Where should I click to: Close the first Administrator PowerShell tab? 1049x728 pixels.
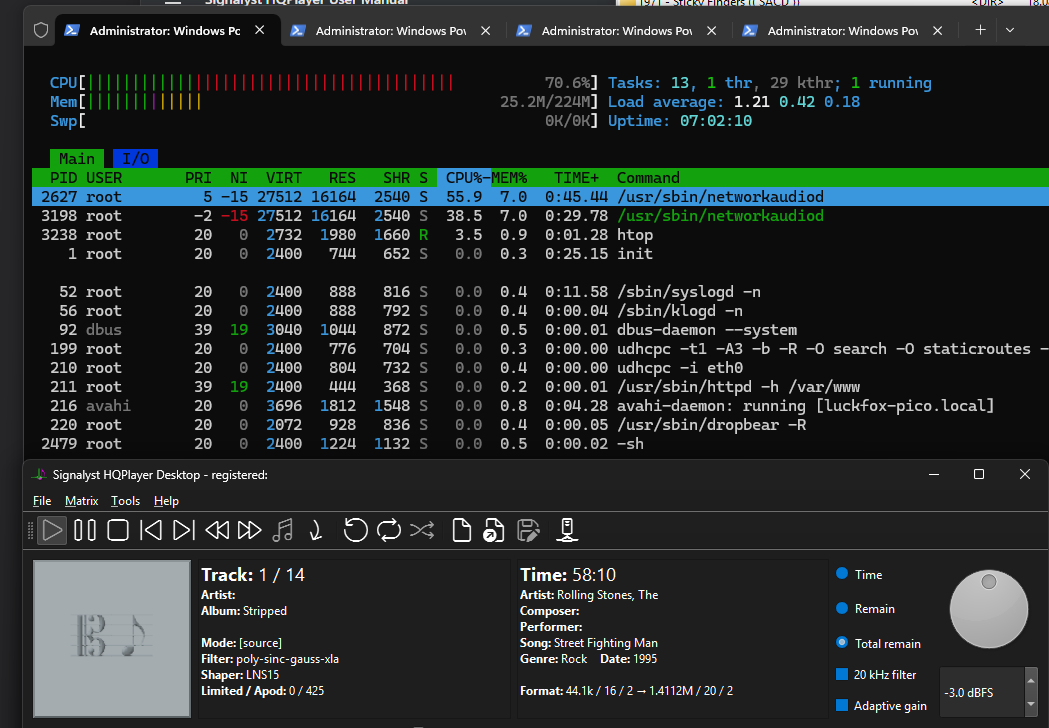(x=260, y=30)
